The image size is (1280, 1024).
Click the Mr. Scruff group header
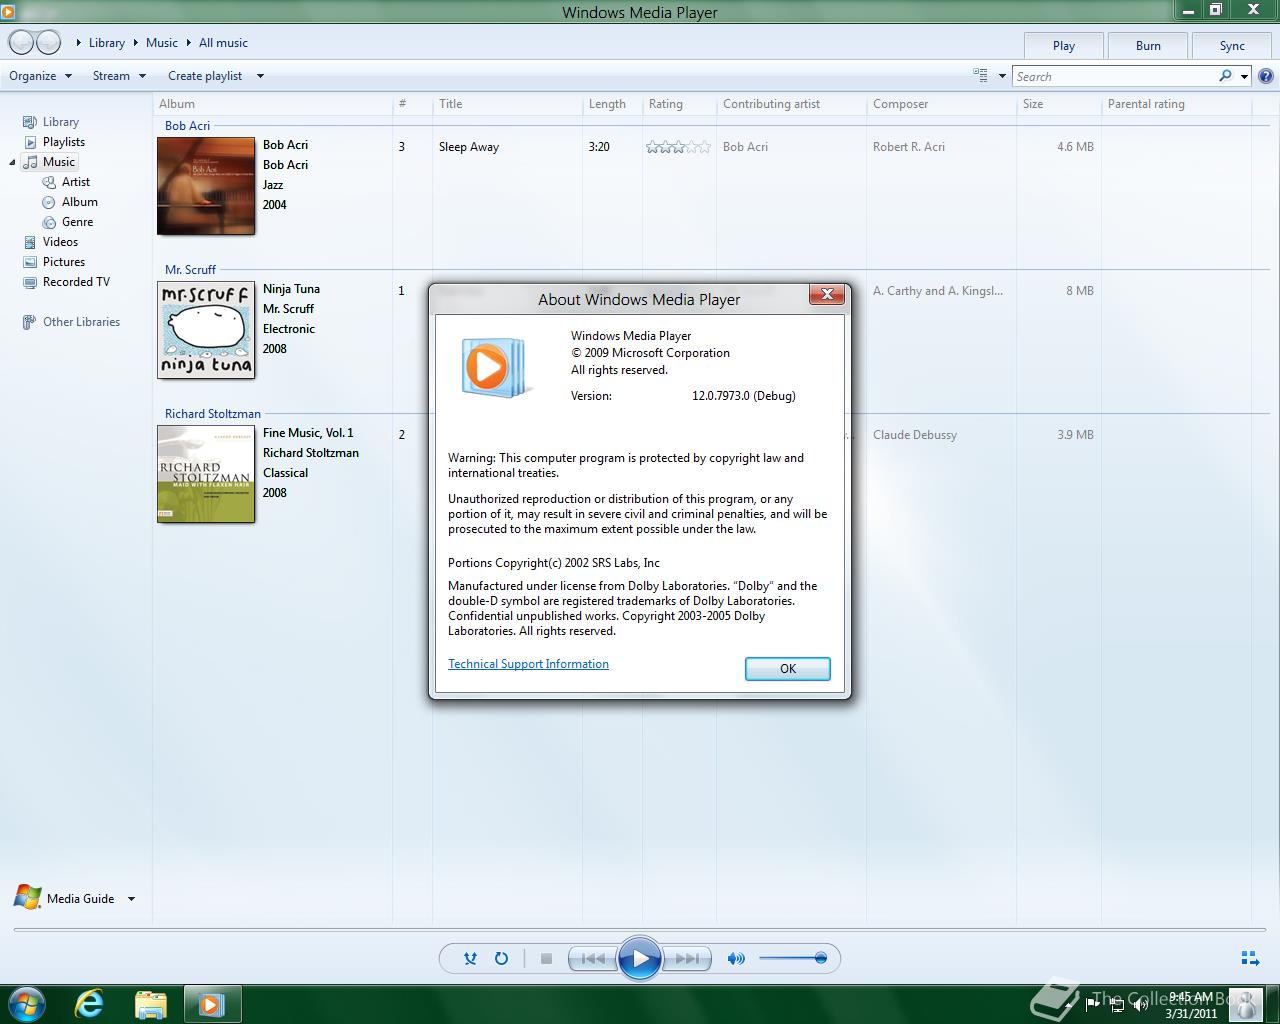tap(190, 270)
